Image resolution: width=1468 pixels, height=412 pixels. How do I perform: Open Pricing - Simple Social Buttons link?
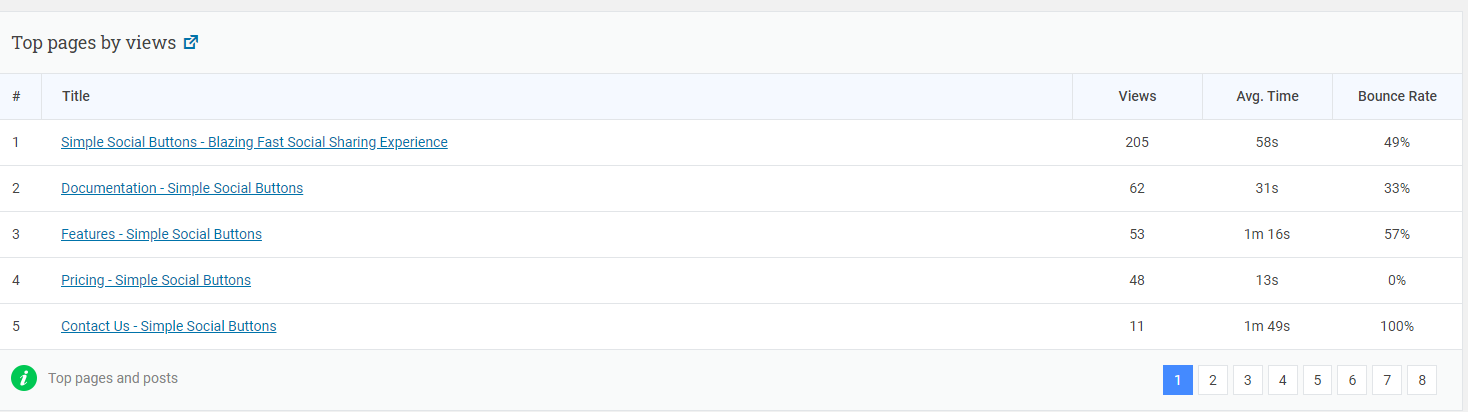tap(156, 280)
